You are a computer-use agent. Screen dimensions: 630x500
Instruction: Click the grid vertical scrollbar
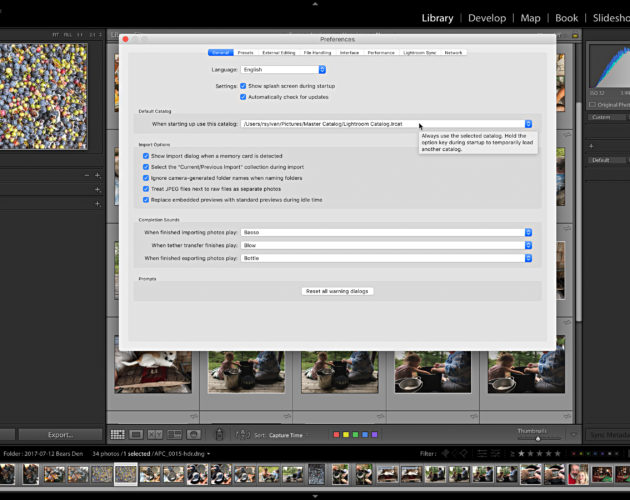[578, 212]
